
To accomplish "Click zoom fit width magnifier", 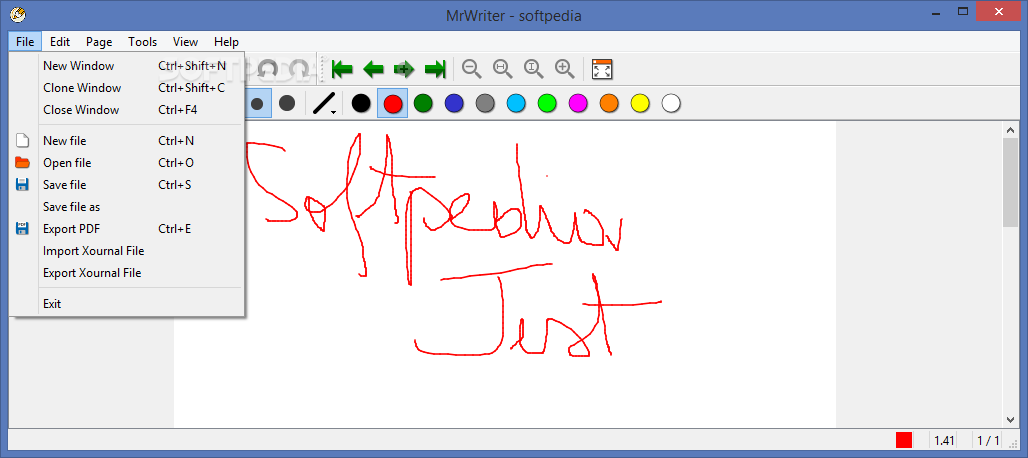I will click(x=503, y=68).
